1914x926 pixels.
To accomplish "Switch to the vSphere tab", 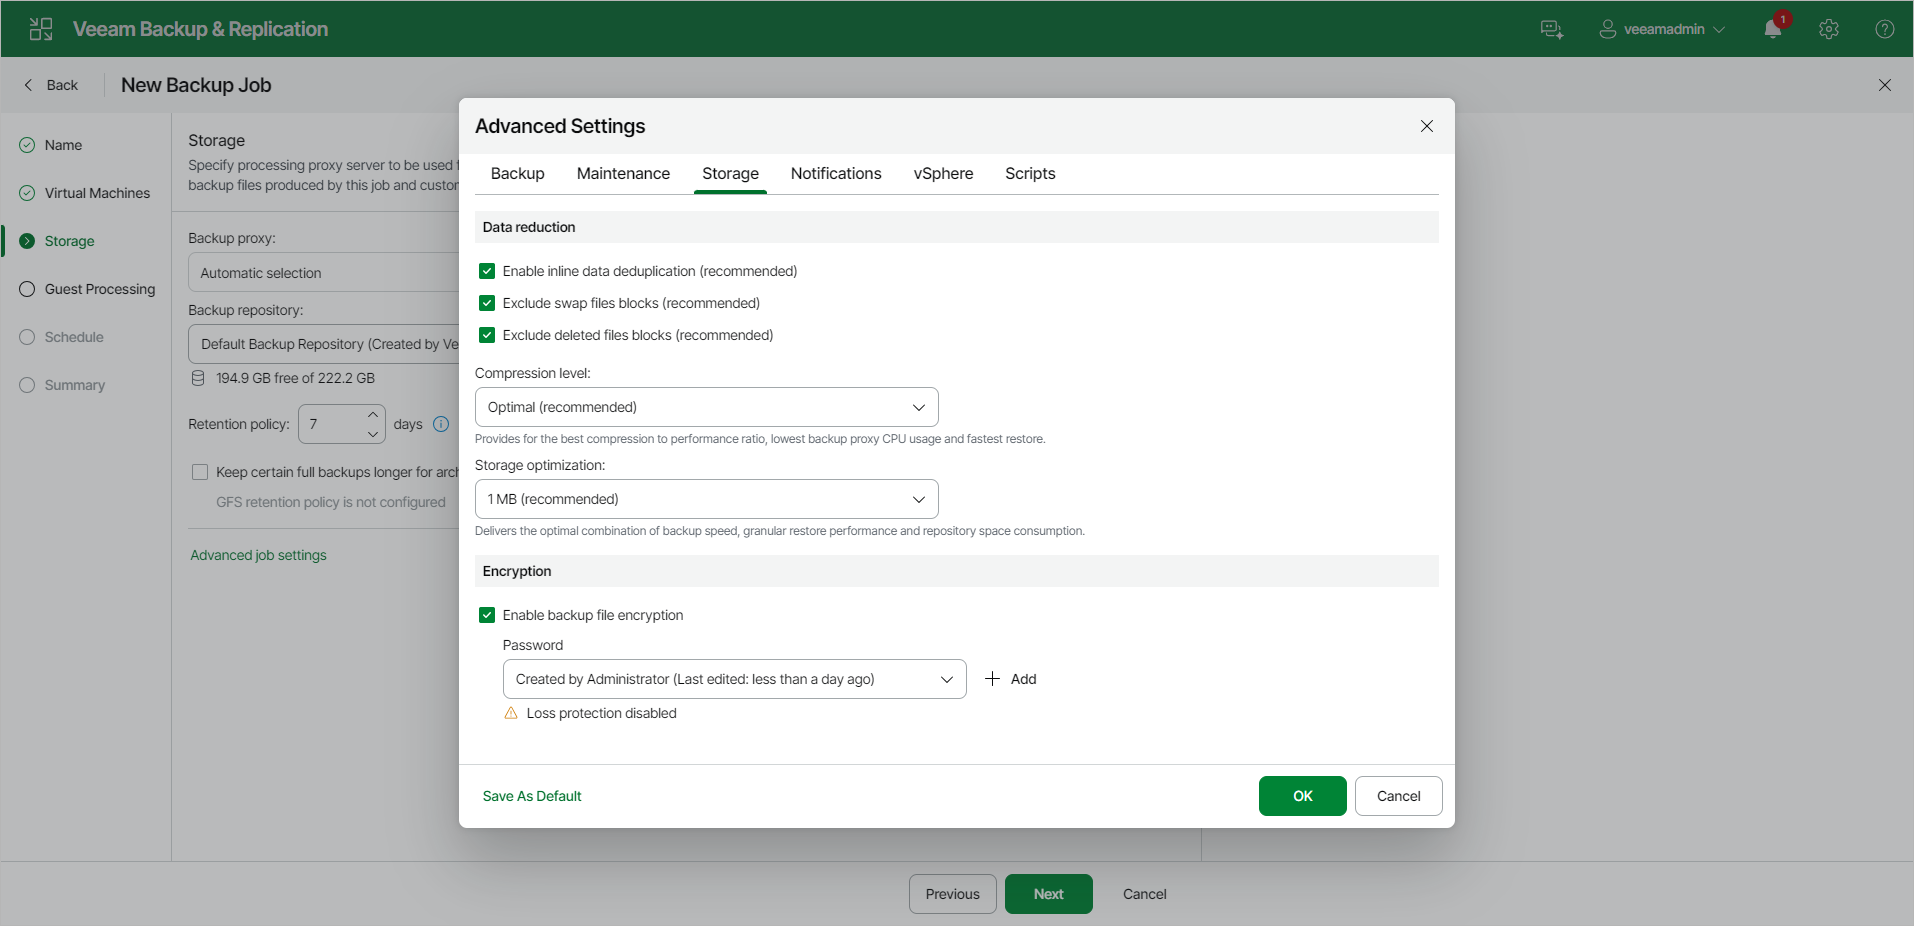I will pos(943,173).
